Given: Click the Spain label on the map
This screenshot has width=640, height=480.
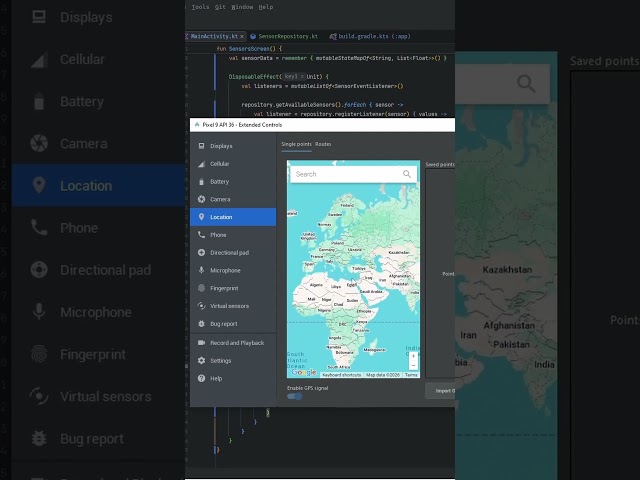Looking at the screenshot, I should (x=310, y=264).
